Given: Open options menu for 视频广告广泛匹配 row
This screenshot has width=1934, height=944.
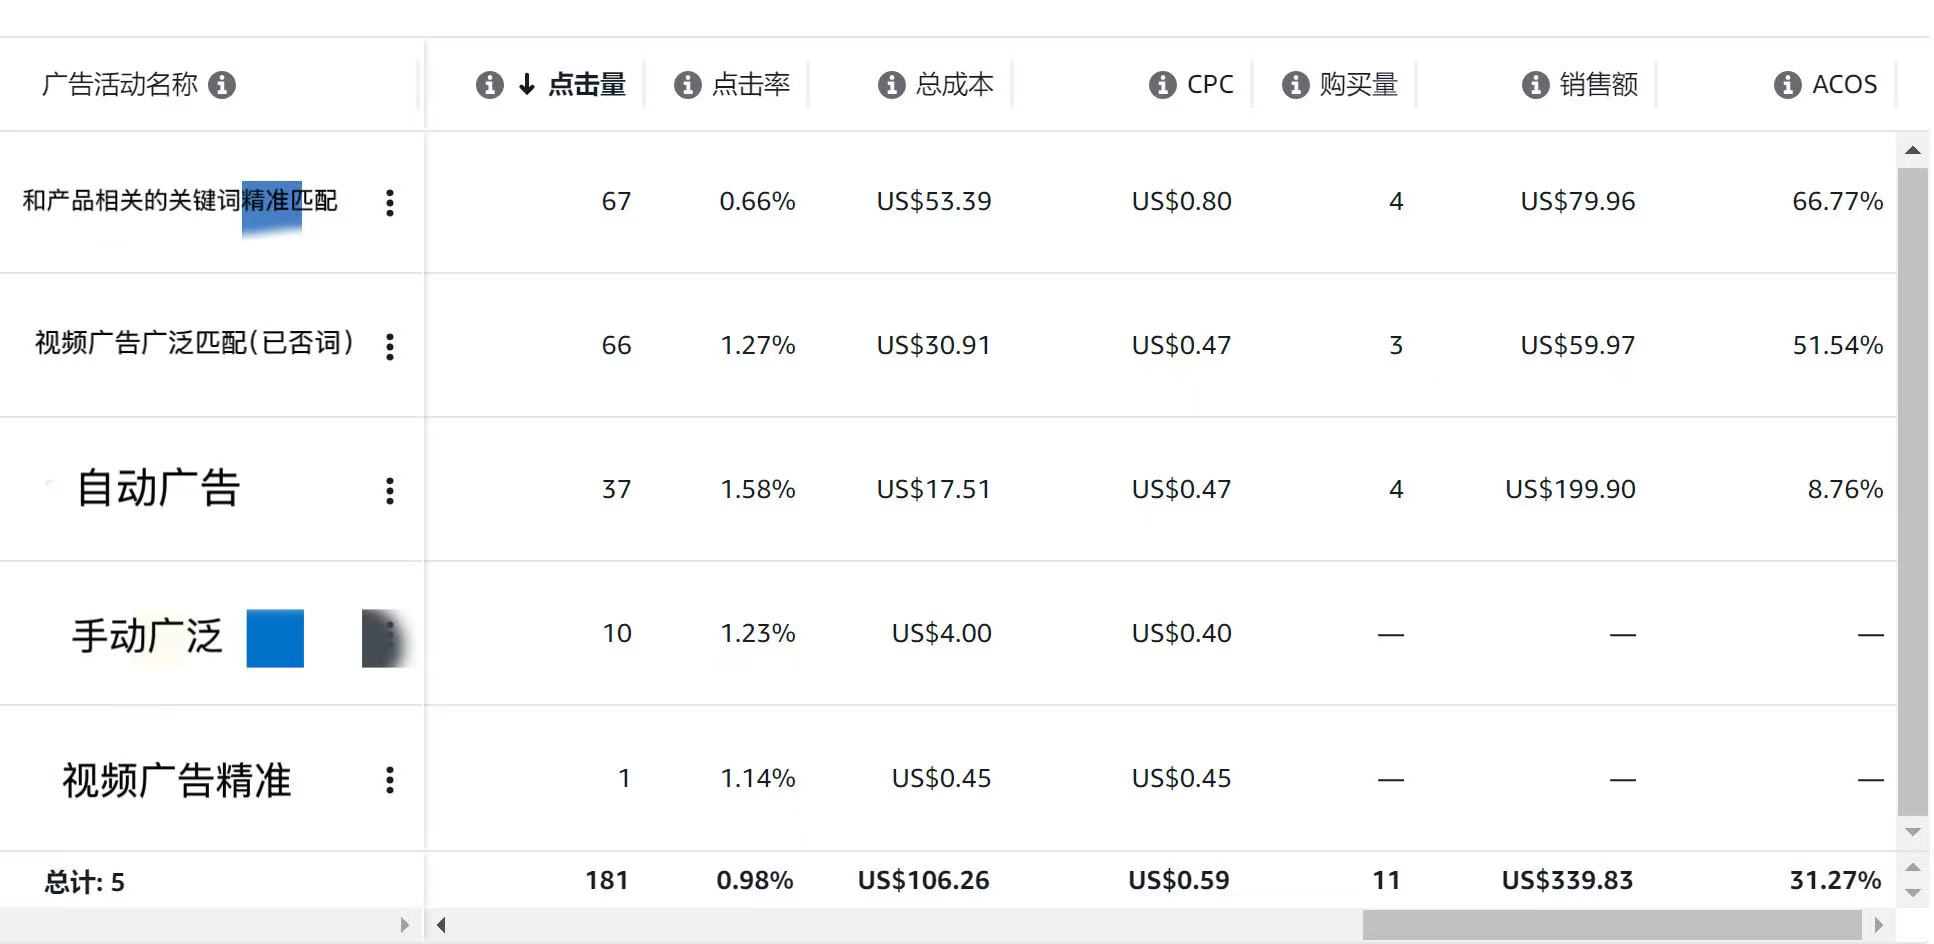Looking at the screenshot, I should click(x=390, y=346).
